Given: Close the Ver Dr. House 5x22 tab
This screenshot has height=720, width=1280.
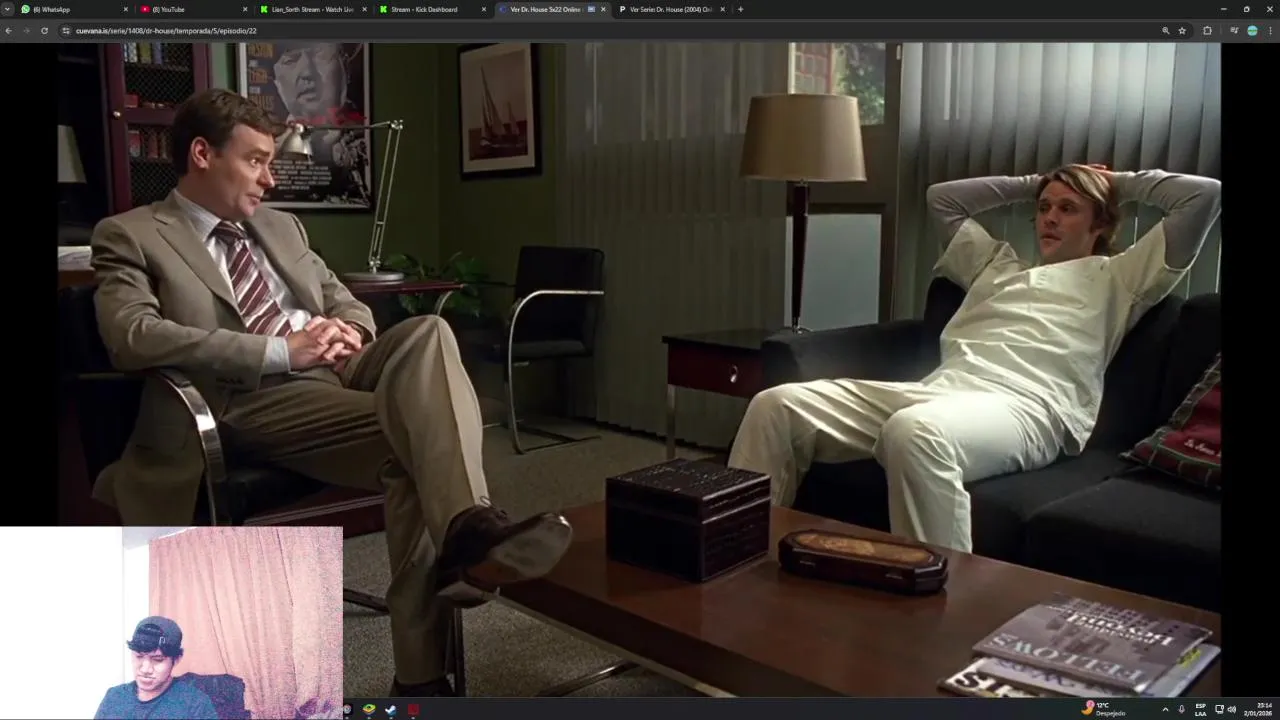Looking at the screenshot, I should pos(603,9).
